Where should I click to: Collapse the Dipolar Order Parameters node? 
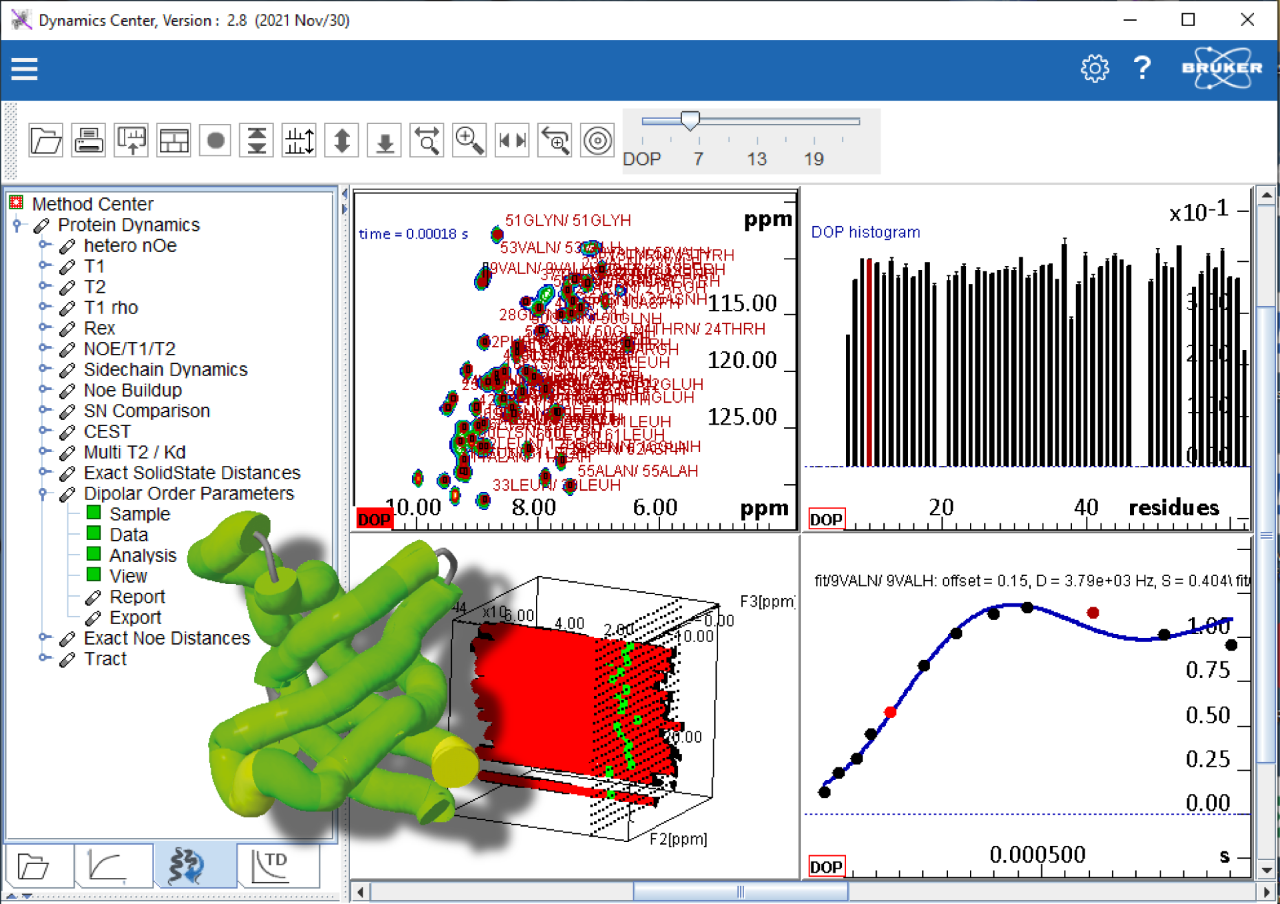click(x=44, y=494)
